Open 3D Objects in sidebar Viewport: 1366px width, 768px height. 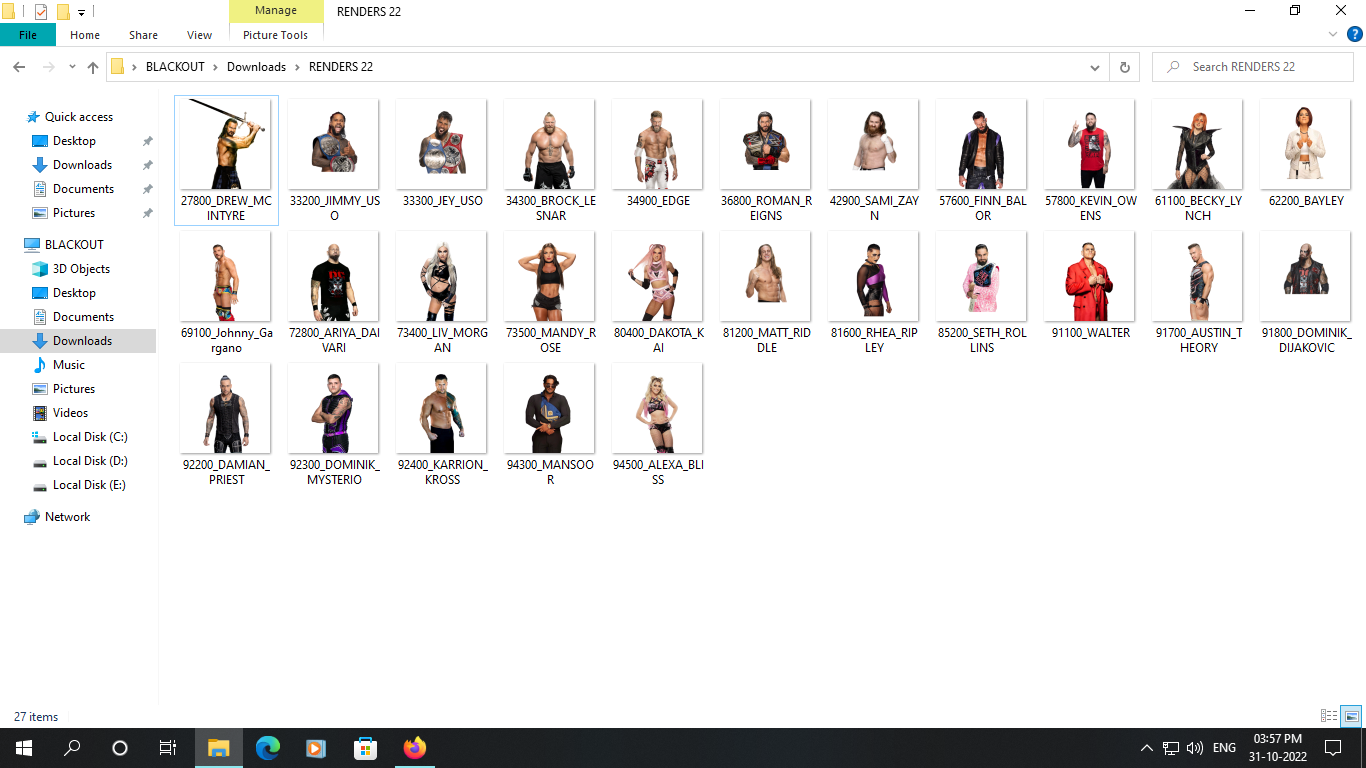[x=81, y=269]
